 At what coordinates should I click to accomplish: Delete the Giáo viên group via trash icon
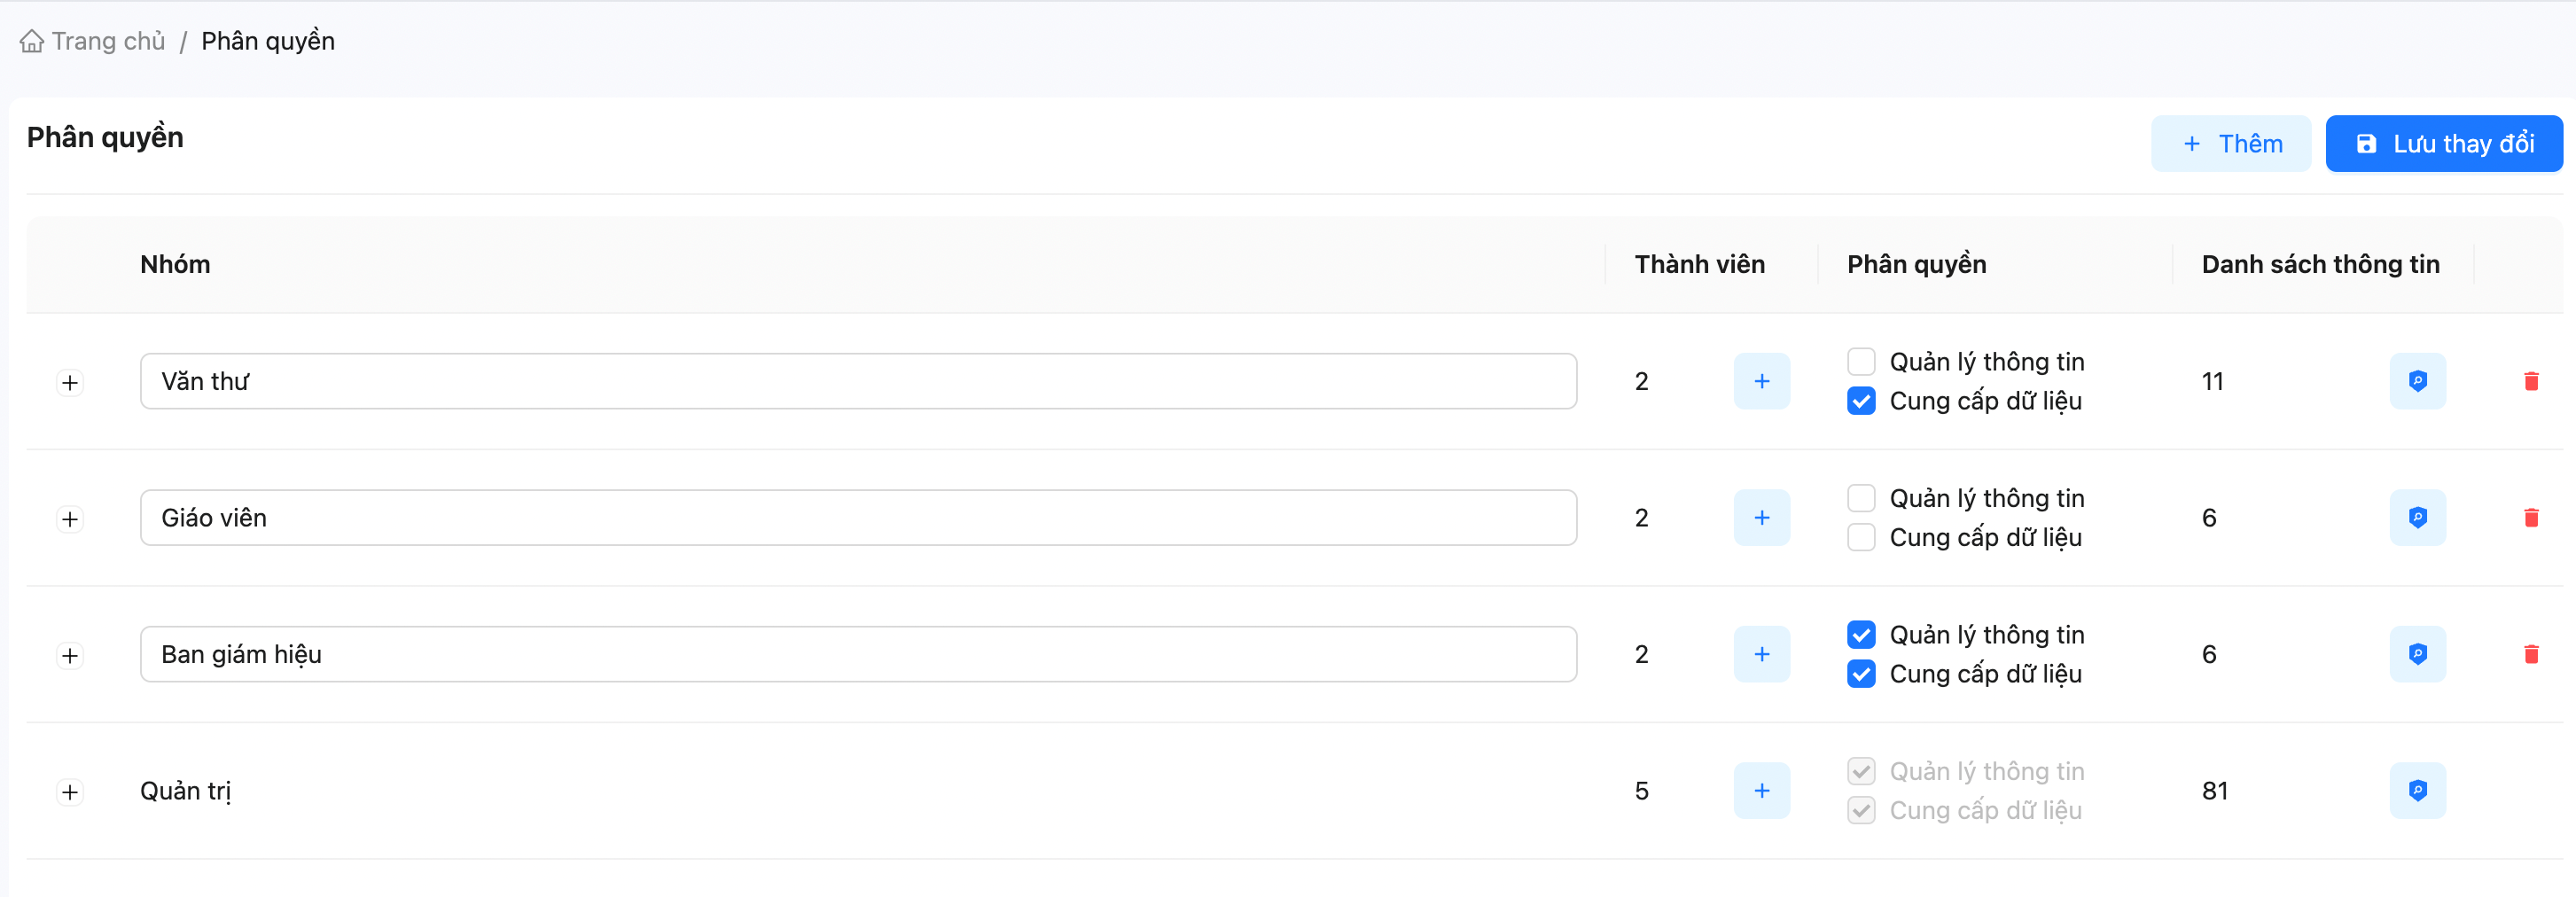2531,518
